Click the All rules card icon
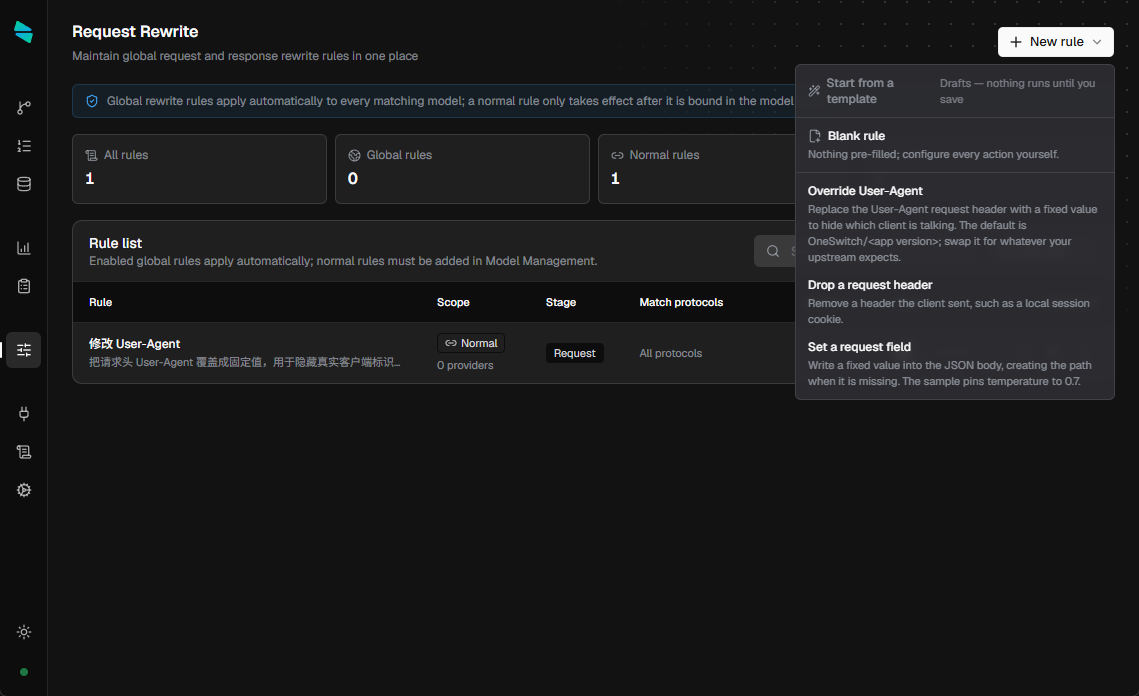 pos(91,155)
